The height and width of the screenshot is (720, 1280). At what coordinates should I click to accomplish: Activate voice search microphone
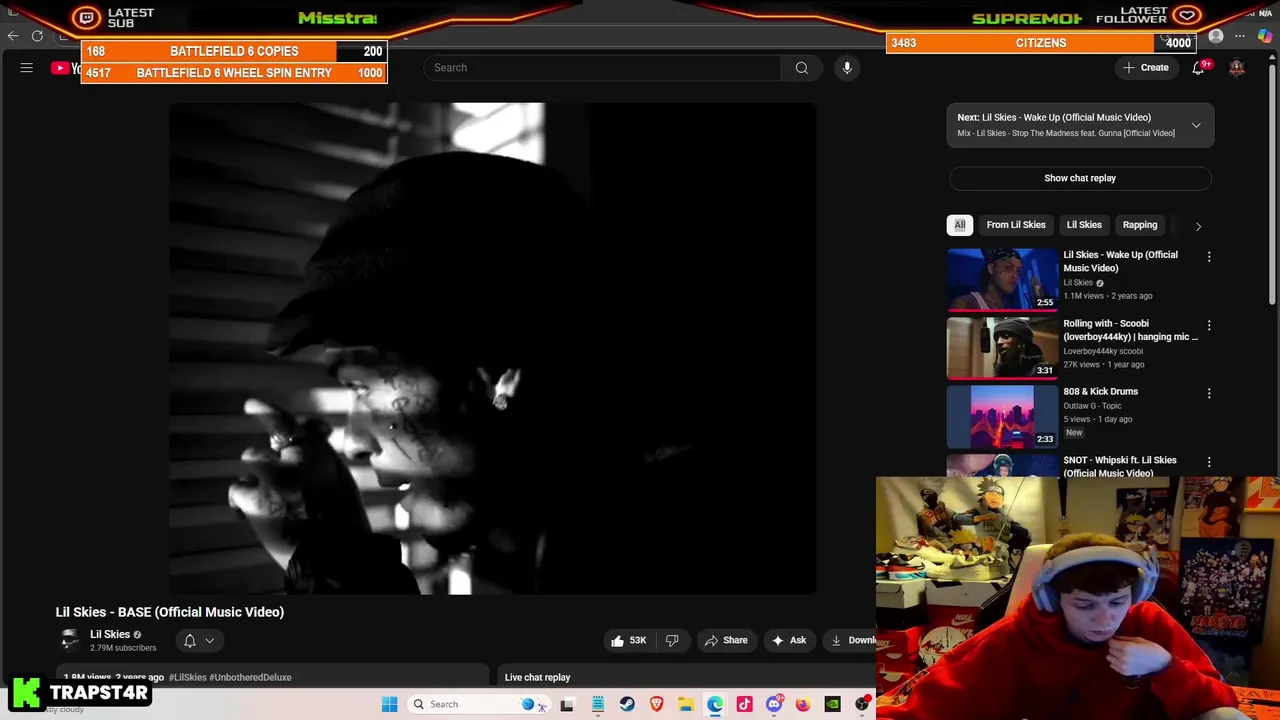[847, 68]
